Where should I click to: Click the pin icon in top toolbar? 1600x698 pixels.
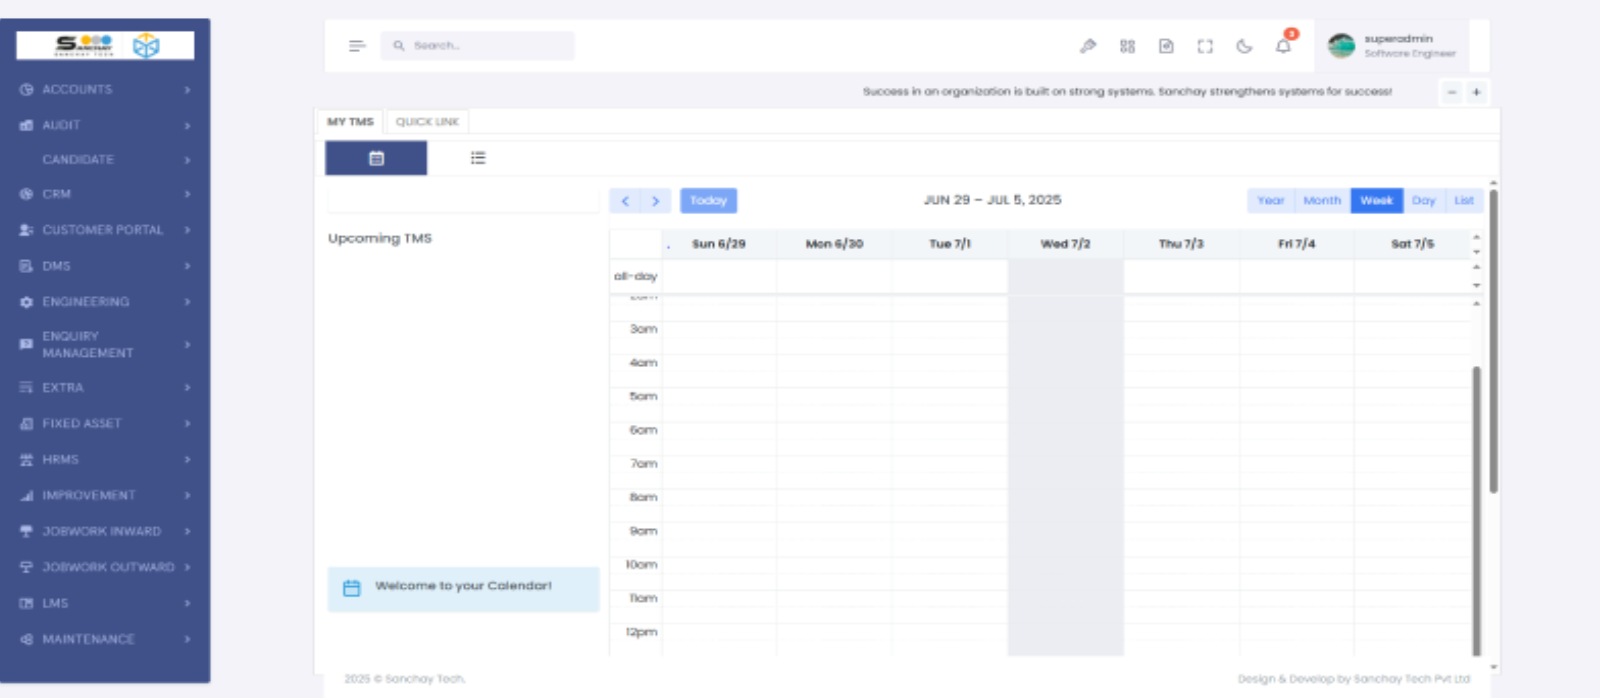1088,46
